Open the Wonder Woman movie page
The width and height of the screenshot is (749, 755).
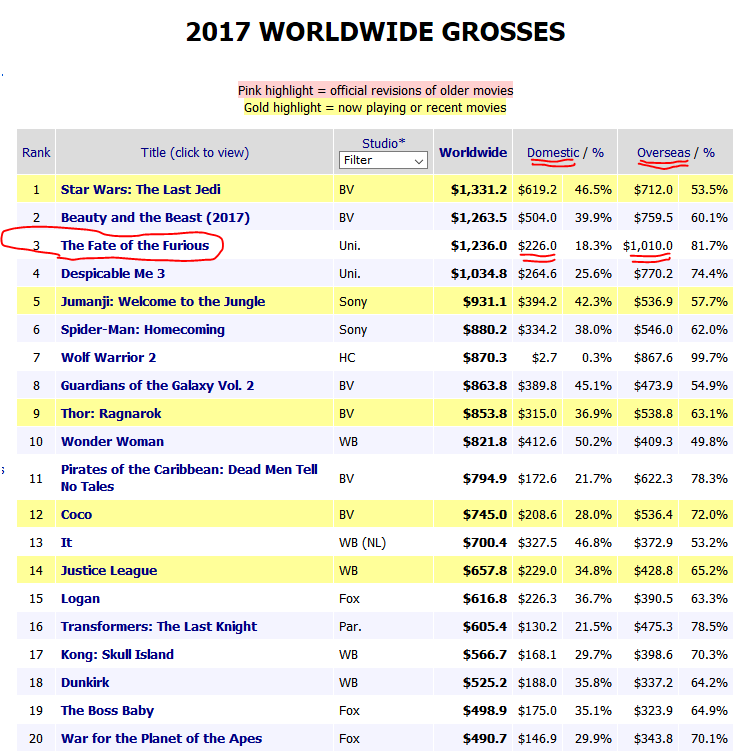pos(112,441)
